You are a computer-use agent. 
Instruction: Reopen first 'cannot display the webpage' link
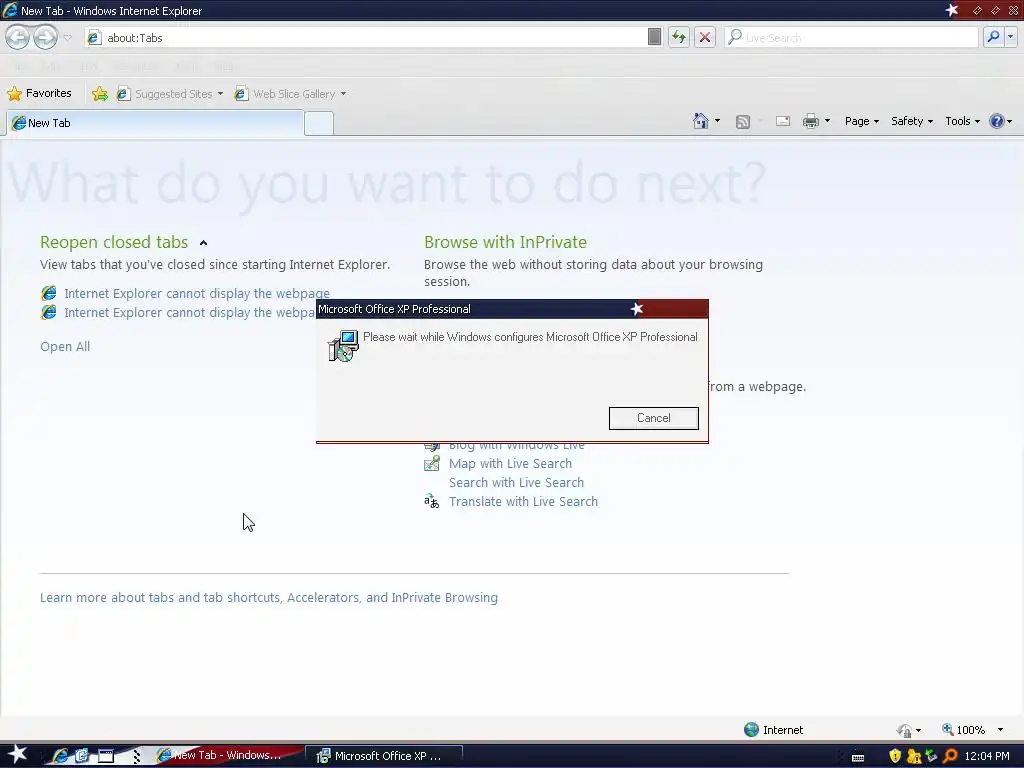pos(197,293)
